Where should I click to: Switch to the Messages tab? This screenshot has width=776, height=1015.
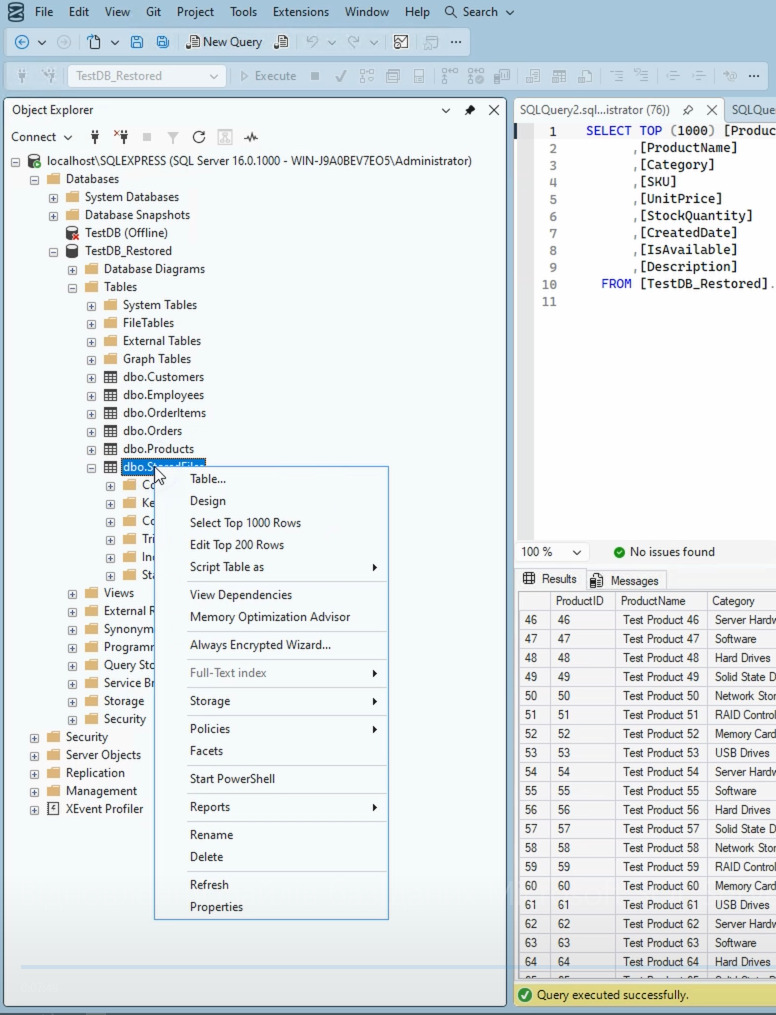pos(625,581)
